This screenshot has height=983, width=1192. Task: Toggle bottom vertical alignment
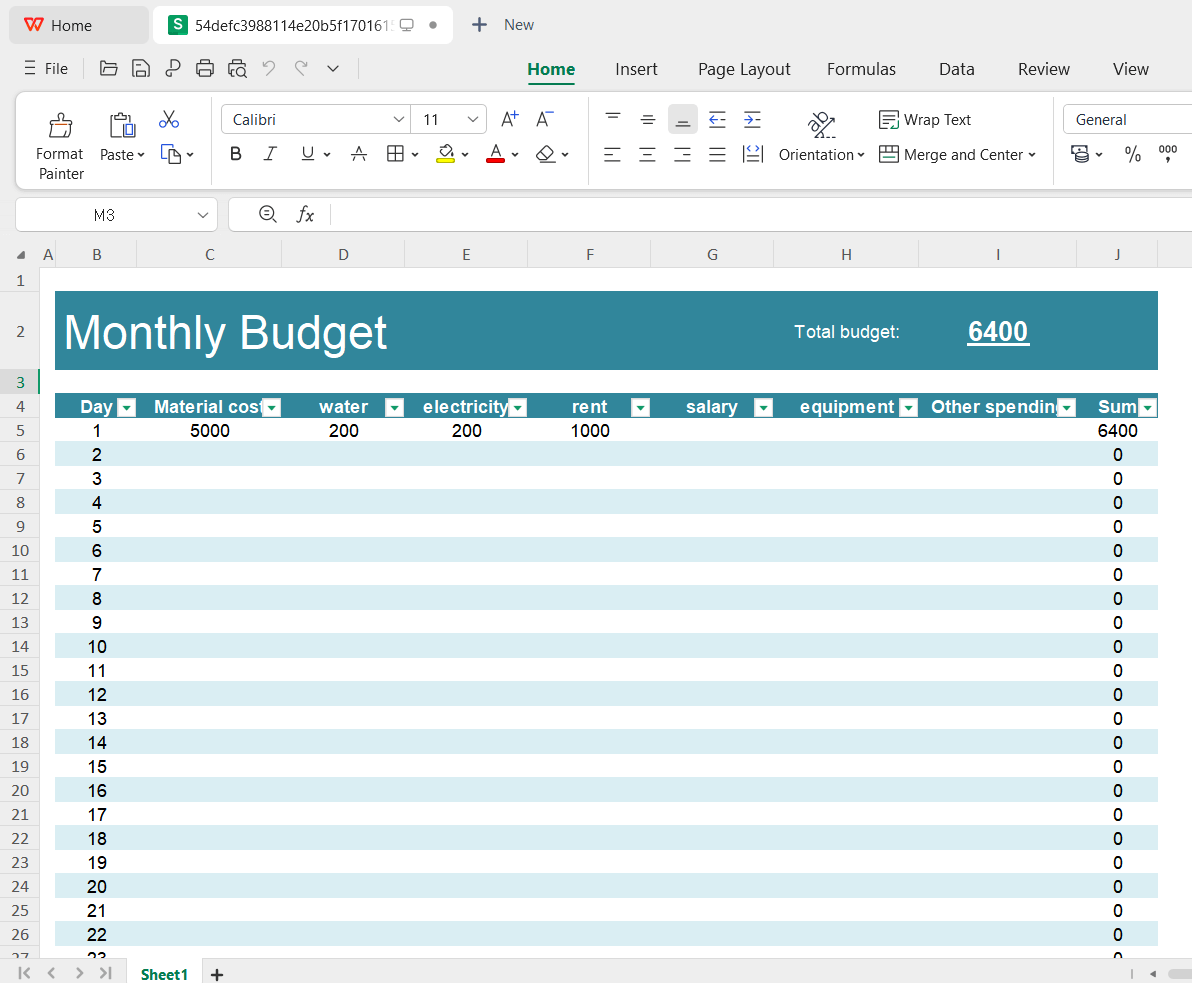click(x=683, y=119)
